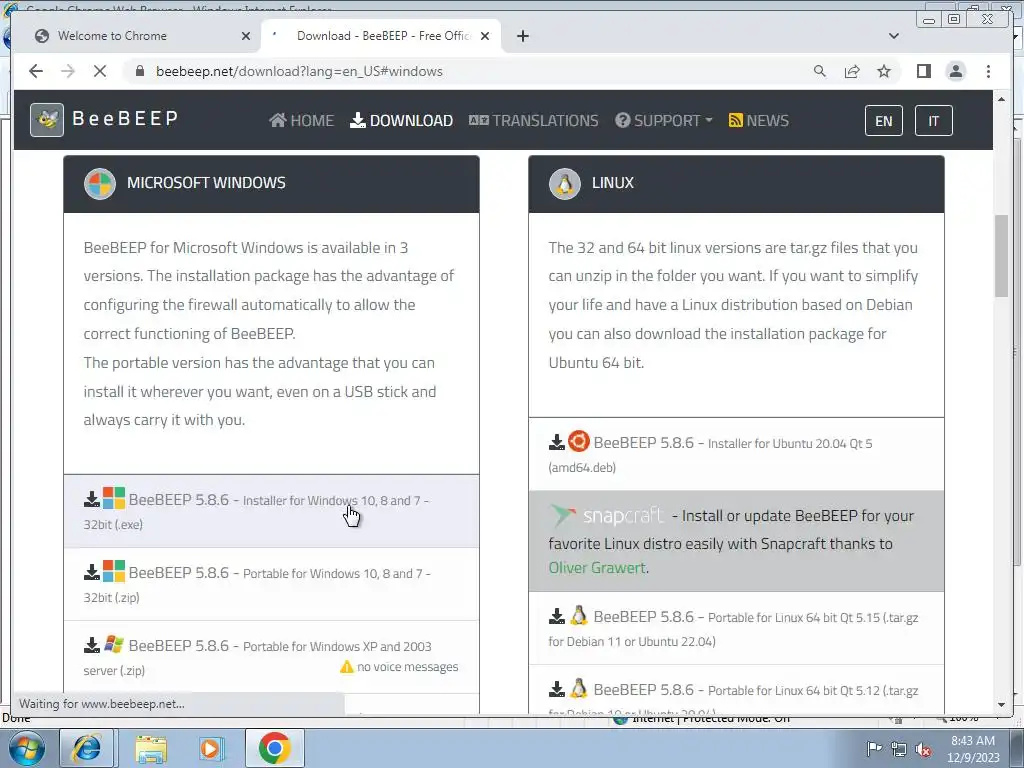Image resolution: width=1024 pixels, height=768 pixels.
Task: Stop the page loading with the X button
Action: pyautogui.click(x=100, y=71)
